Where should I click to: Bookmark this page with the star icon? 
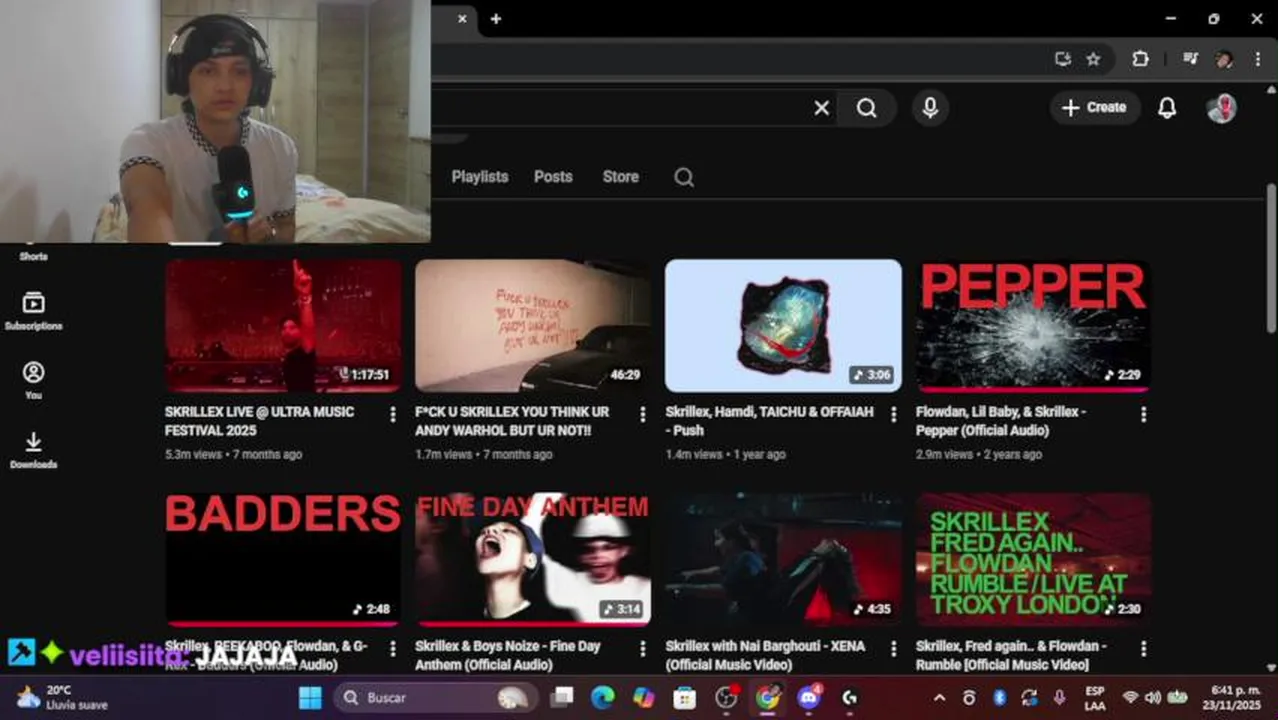1093,59
